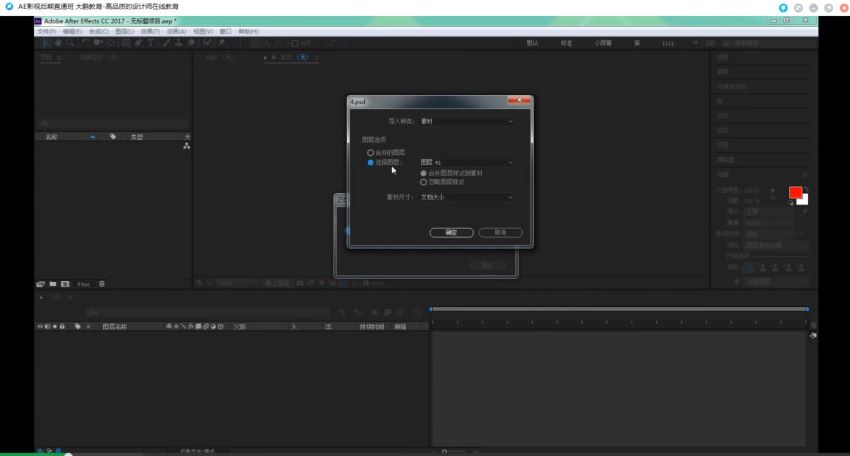The image size is (850, 456).
Task: Close the 4.psd import dialog
Action: pyautogui.click(x=519, y=101)
